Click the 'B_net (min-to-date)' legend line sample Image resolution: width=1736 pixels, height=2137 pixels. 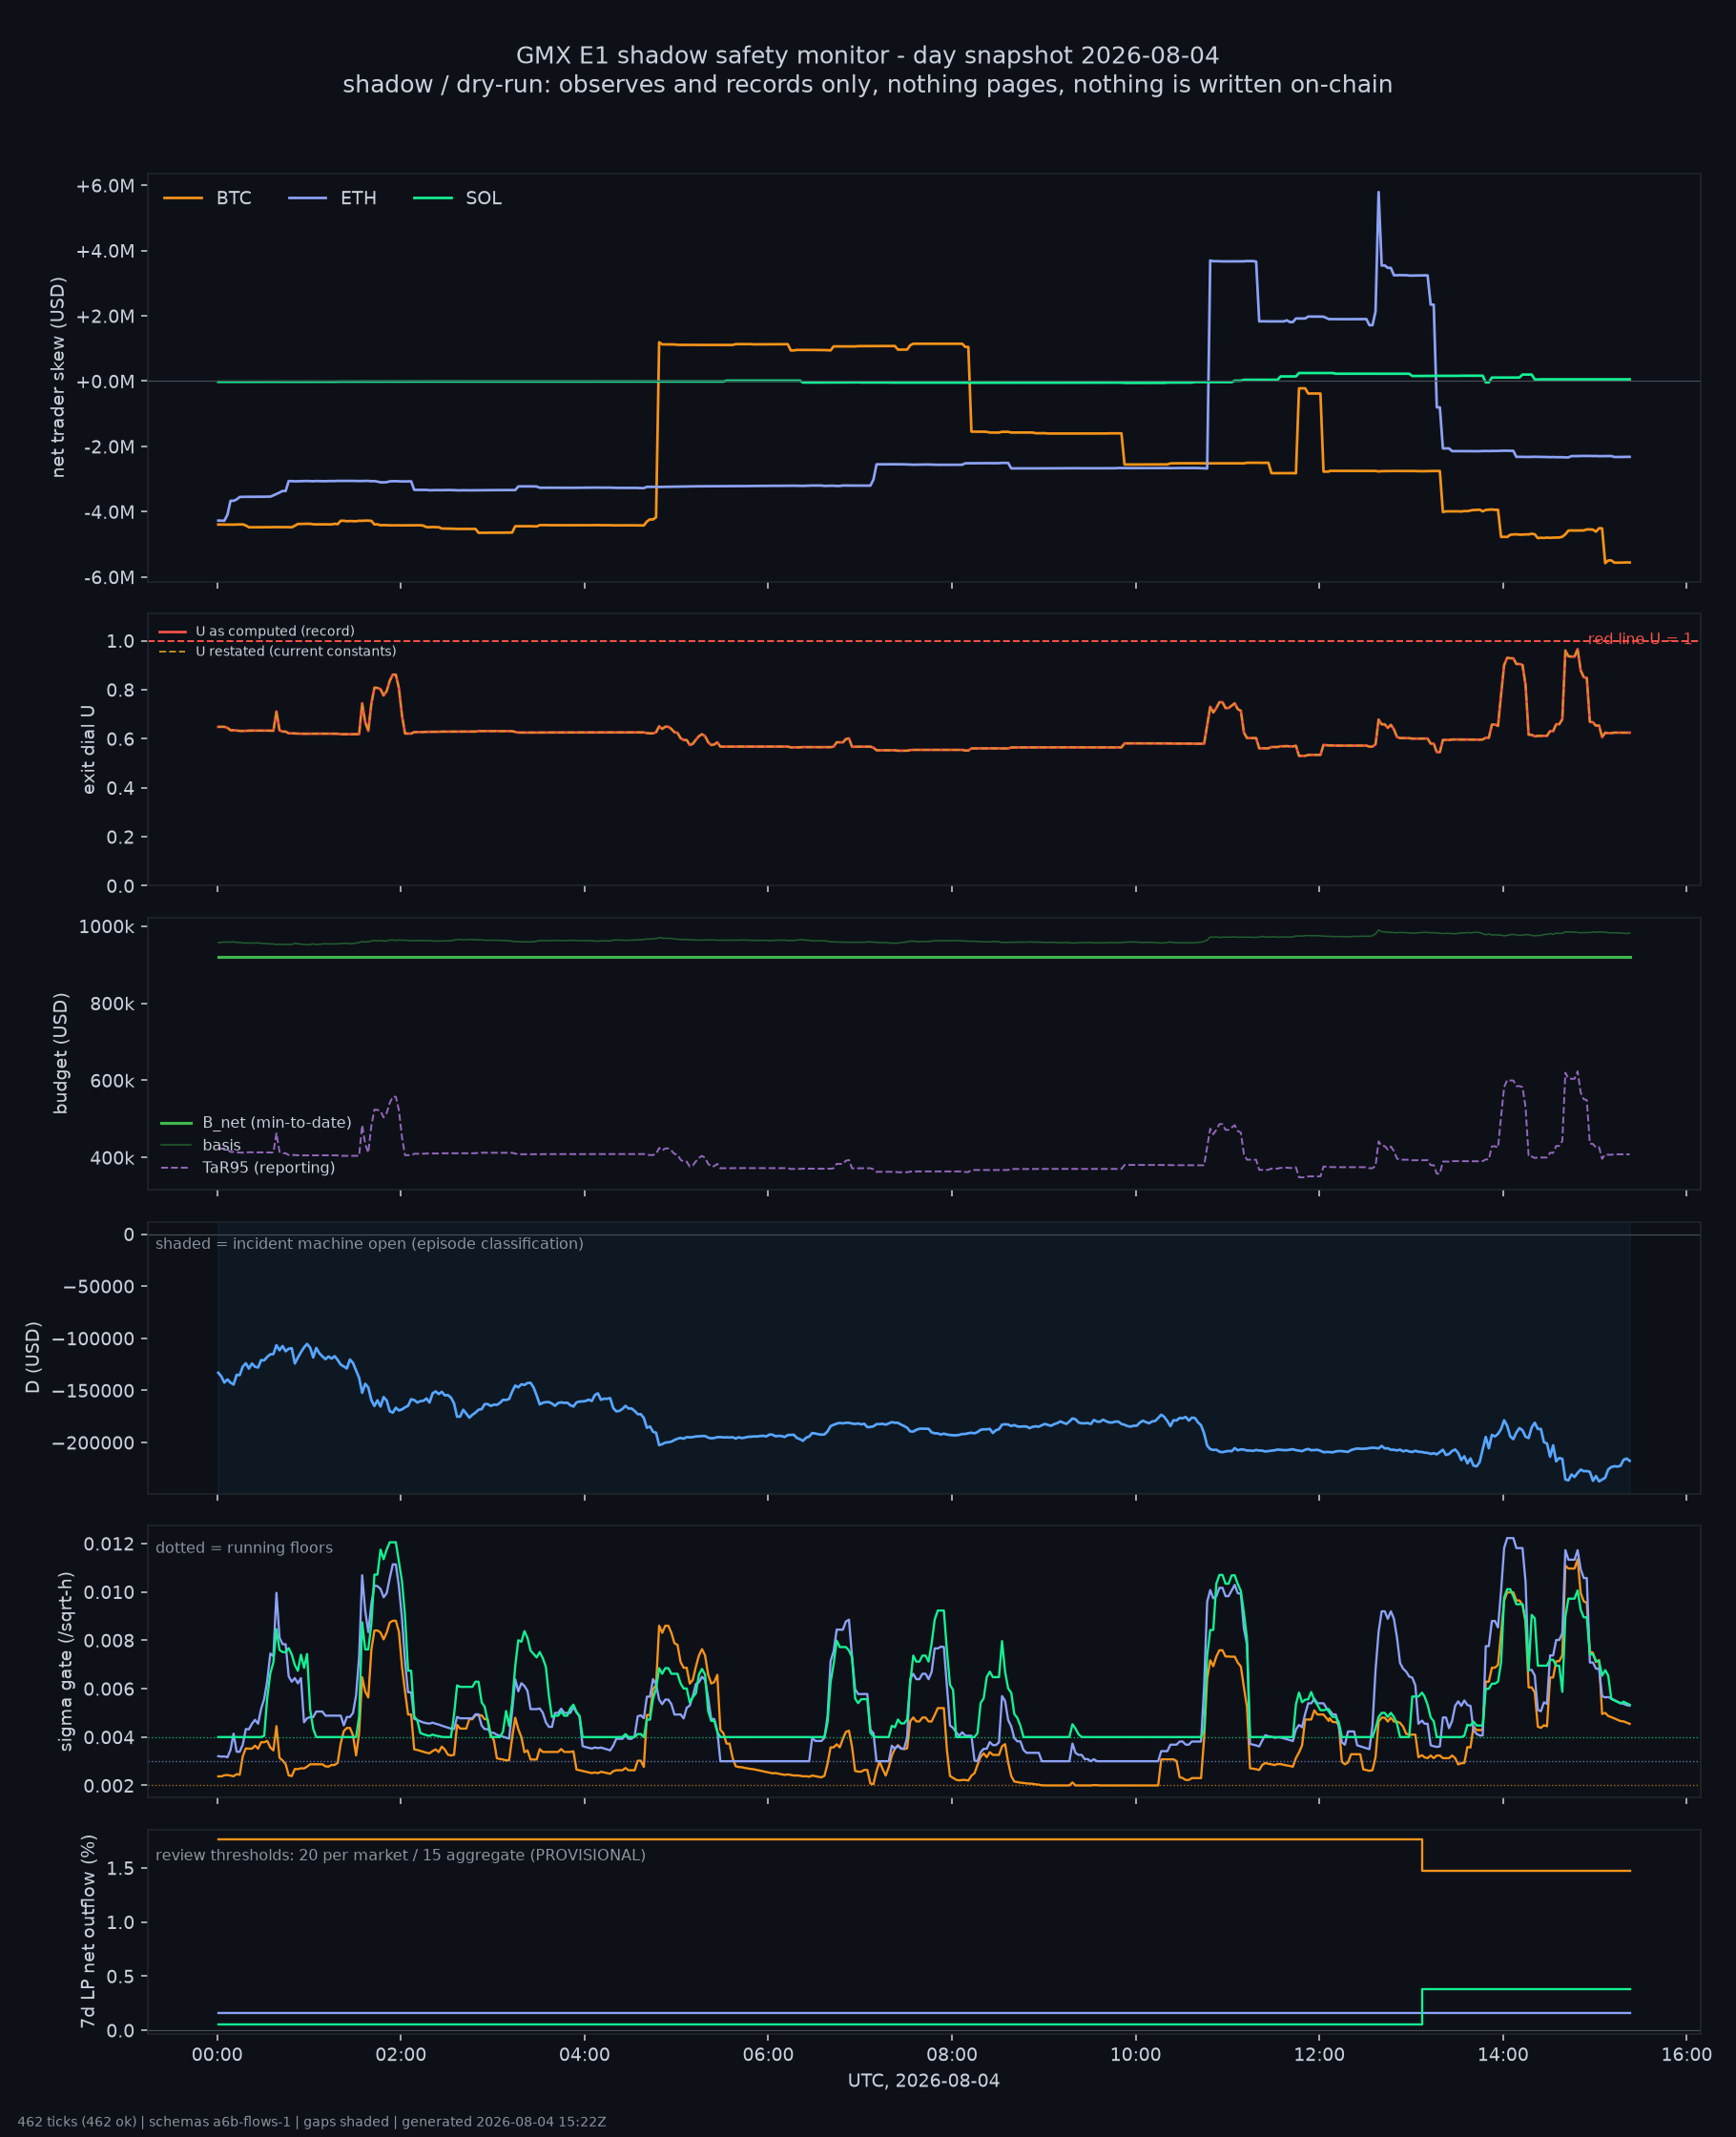[x=176, y=1123]
